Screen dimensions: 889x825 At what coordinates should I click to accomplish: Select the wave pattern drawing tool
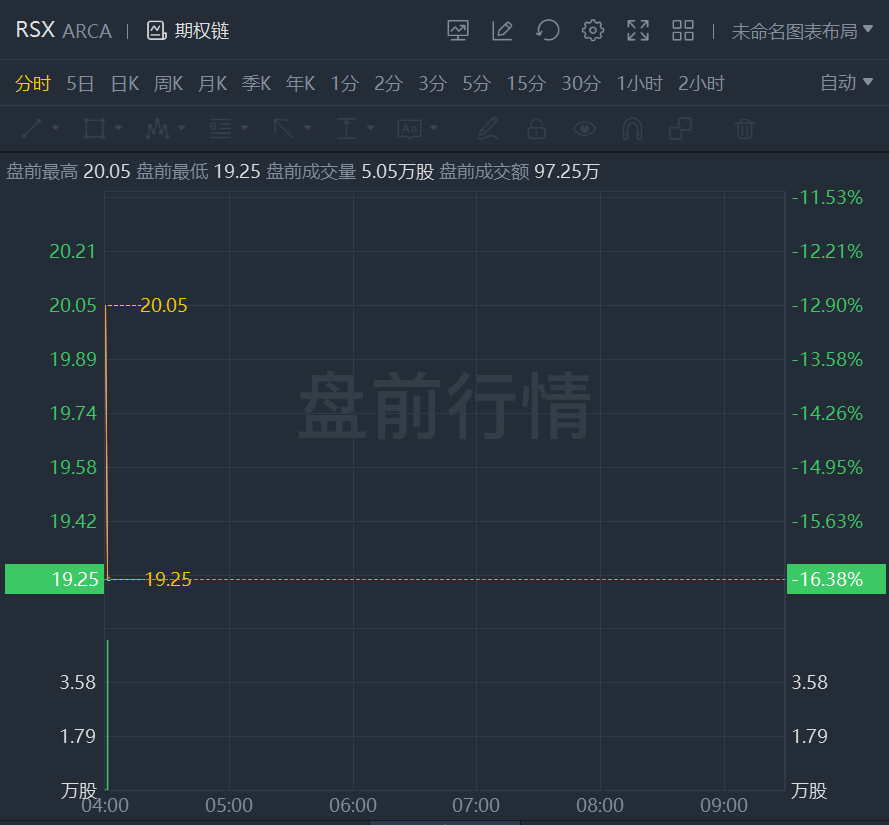tap(157, 129)
